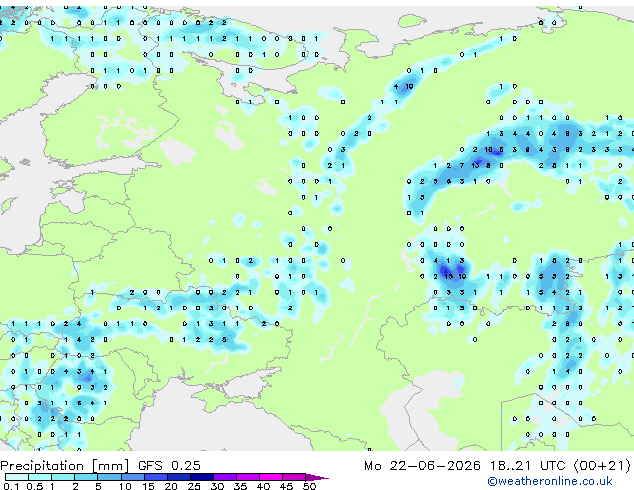Click the 45–50 mm legend color swatch

294,477
